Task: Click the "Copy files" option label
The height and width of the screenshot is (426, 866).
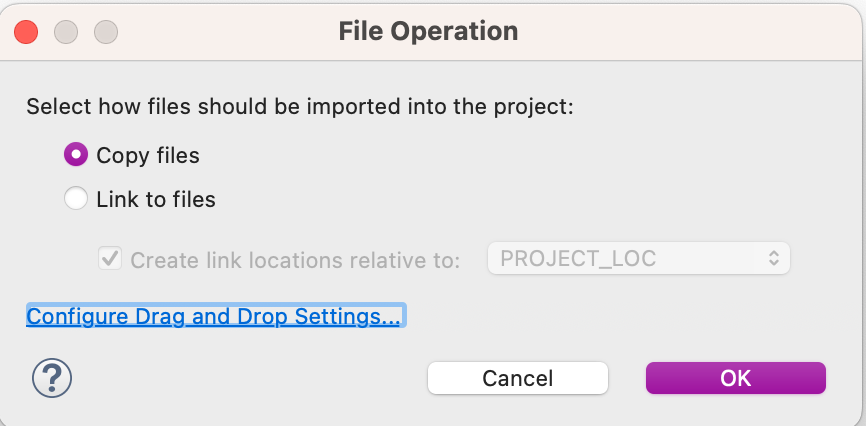Action: coord(148,155)
